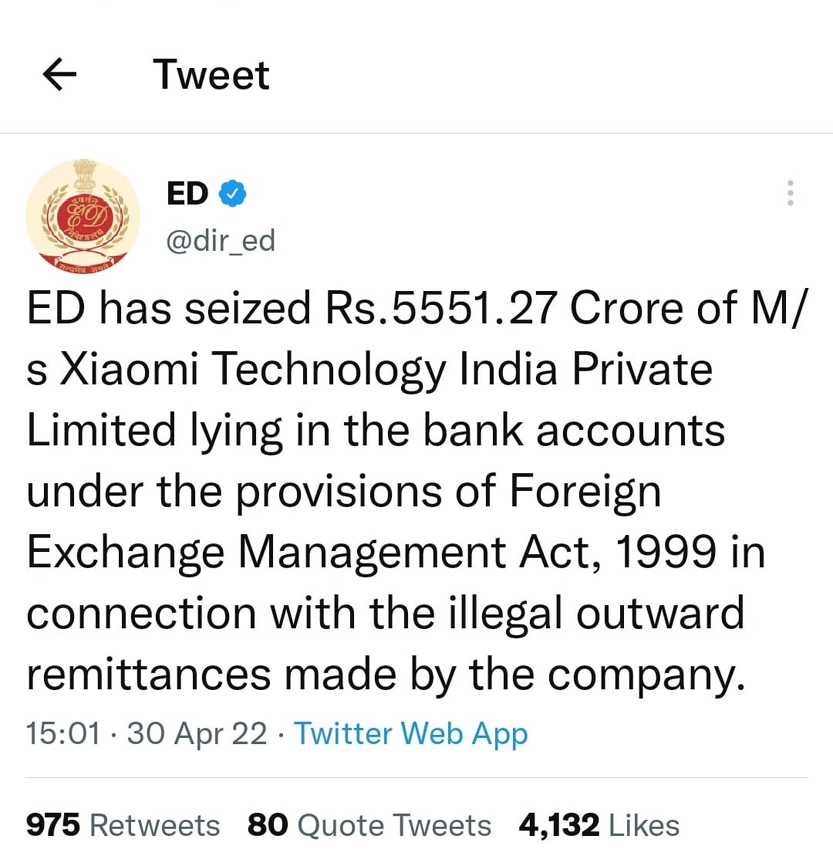
Task: Click the tweet body text
Action: click(400, 490)
